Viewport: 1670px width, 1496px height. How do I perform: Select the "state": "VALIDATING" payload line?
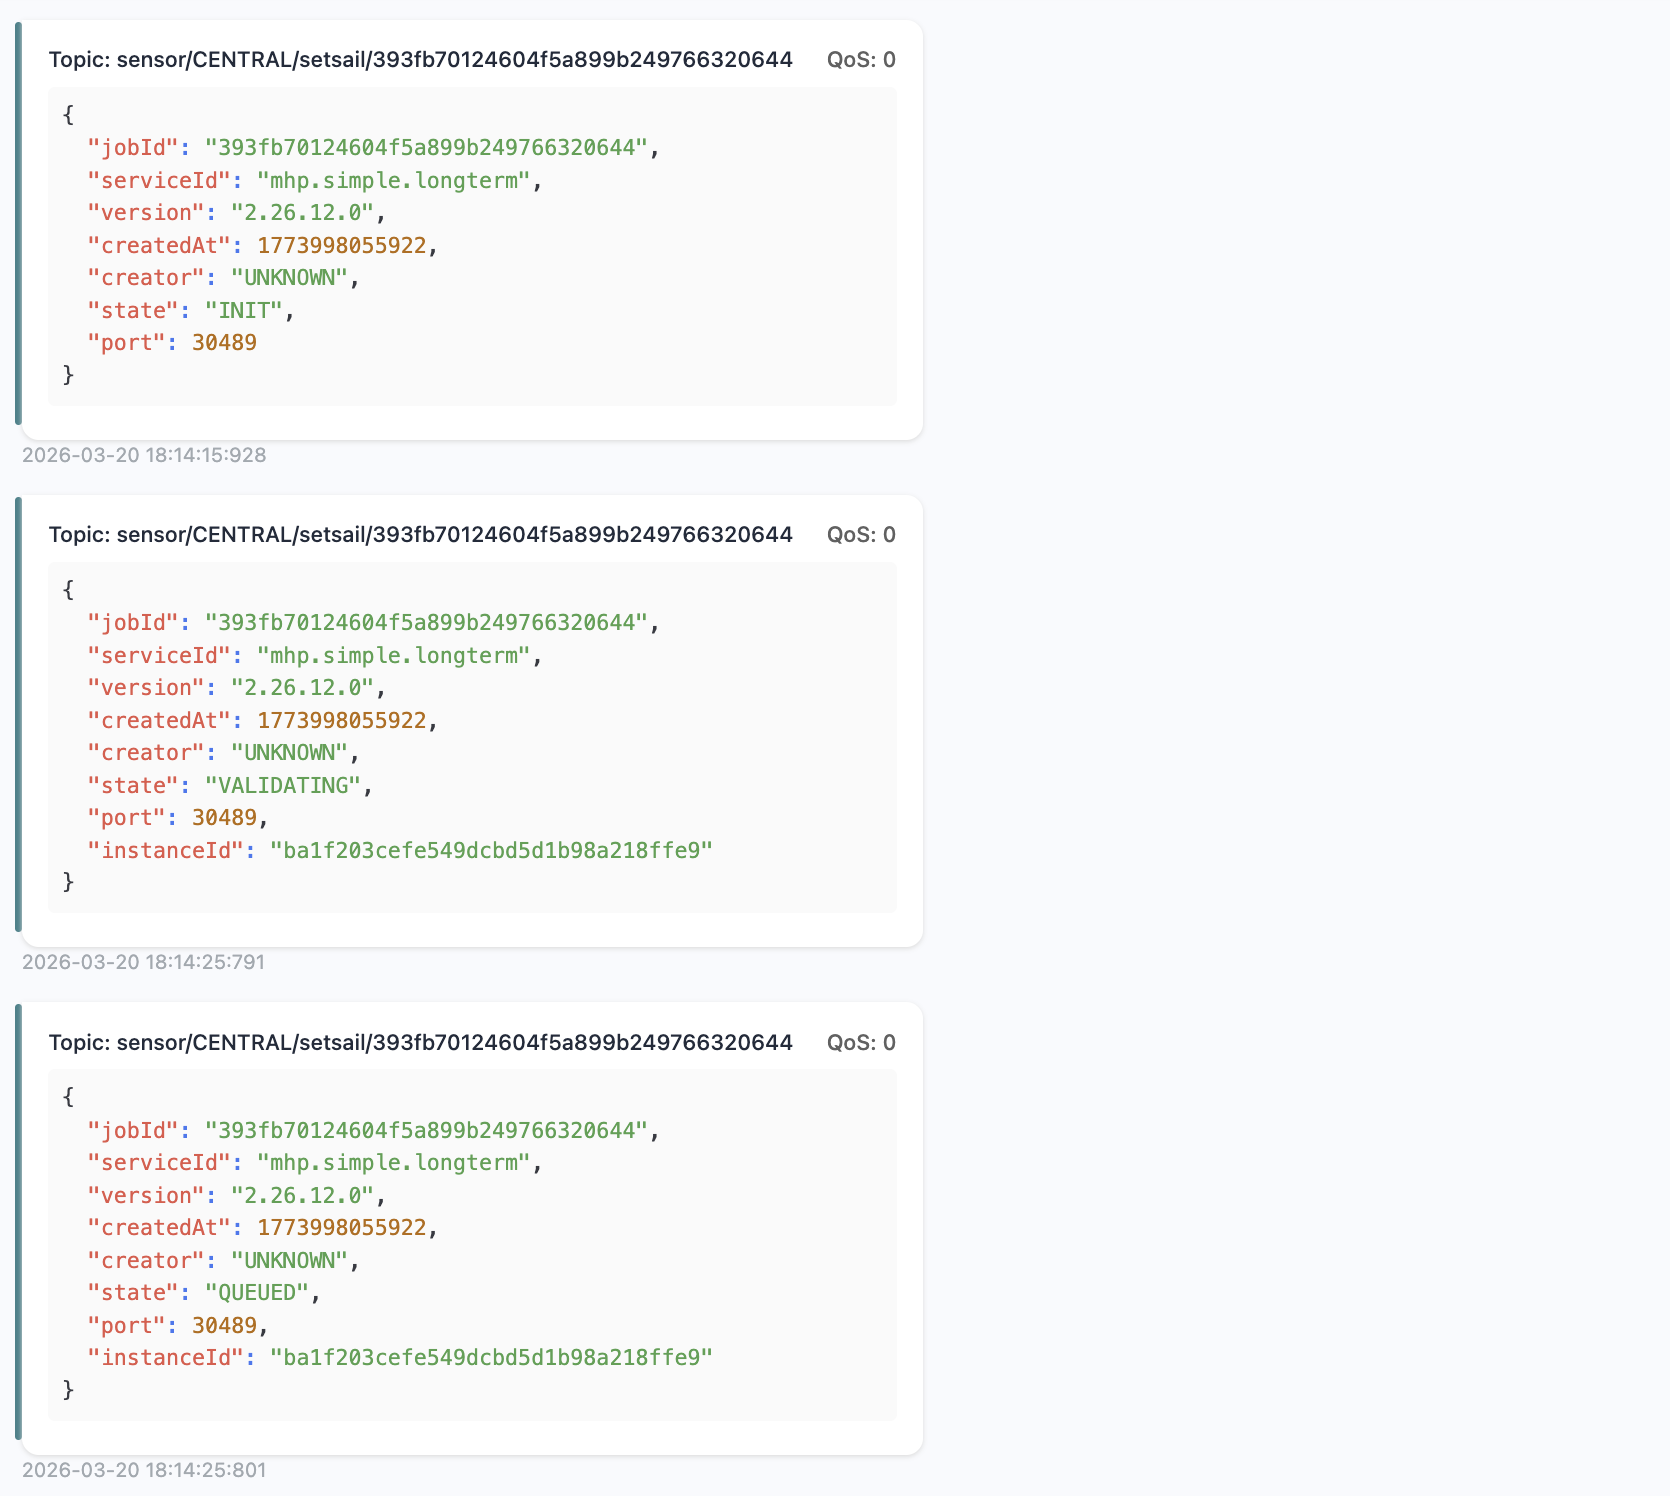click(x=229, y=786)
